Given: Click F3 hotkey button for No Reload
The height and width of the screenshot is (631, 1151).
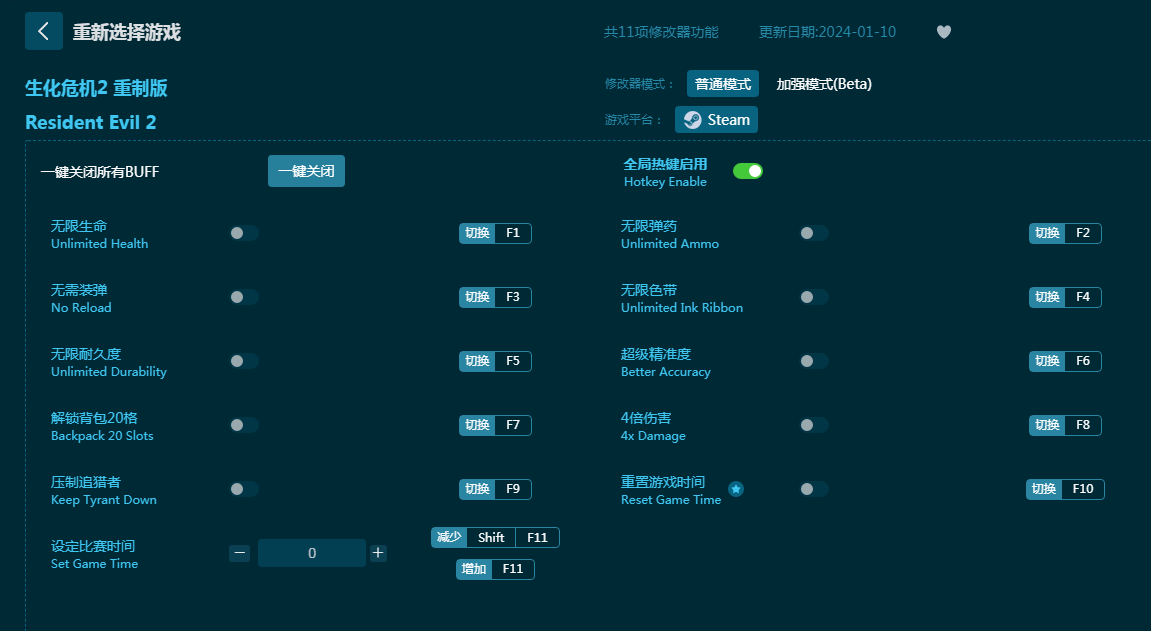Looking at the screenshot, I should click(495, 297).
